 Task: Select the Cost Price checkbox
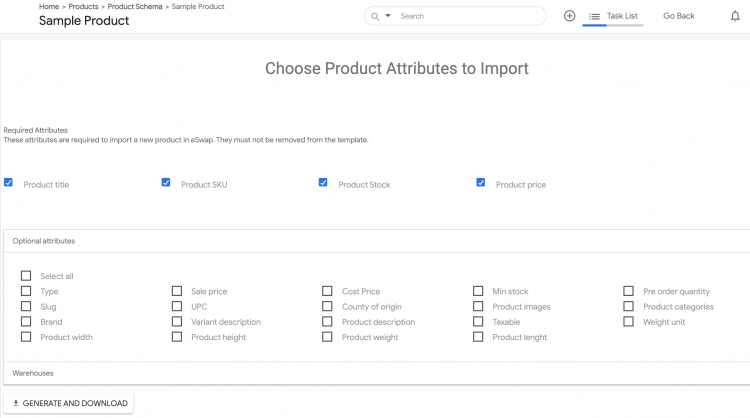(327, 291)
